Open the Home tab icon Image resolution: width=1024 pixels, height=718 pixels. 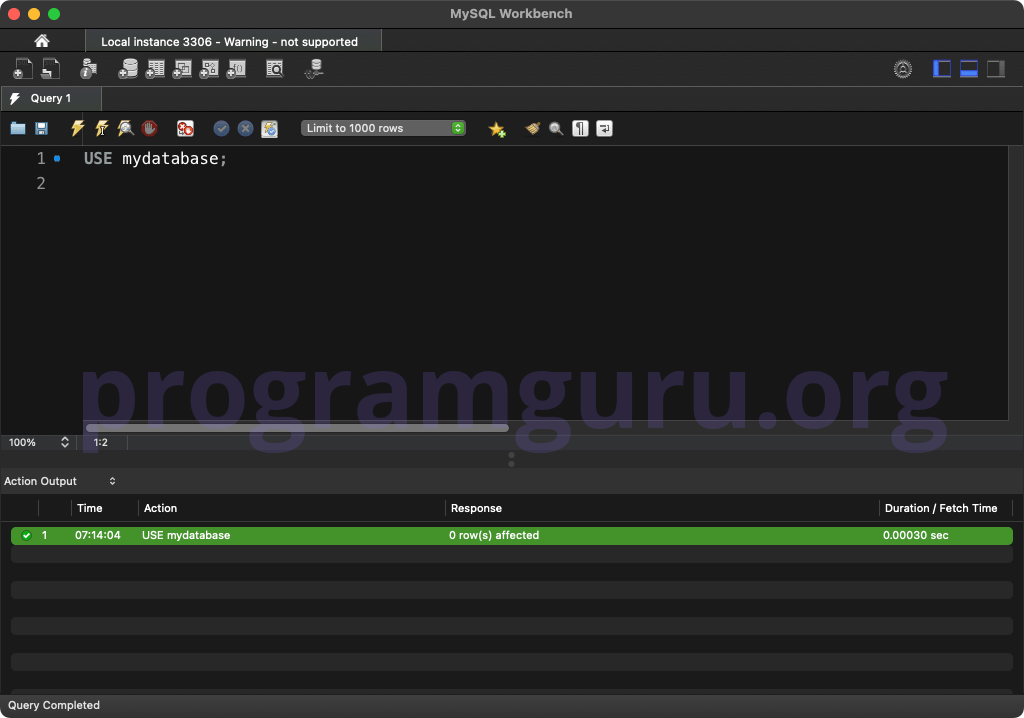pyautogui.click(x=42, y=41)
